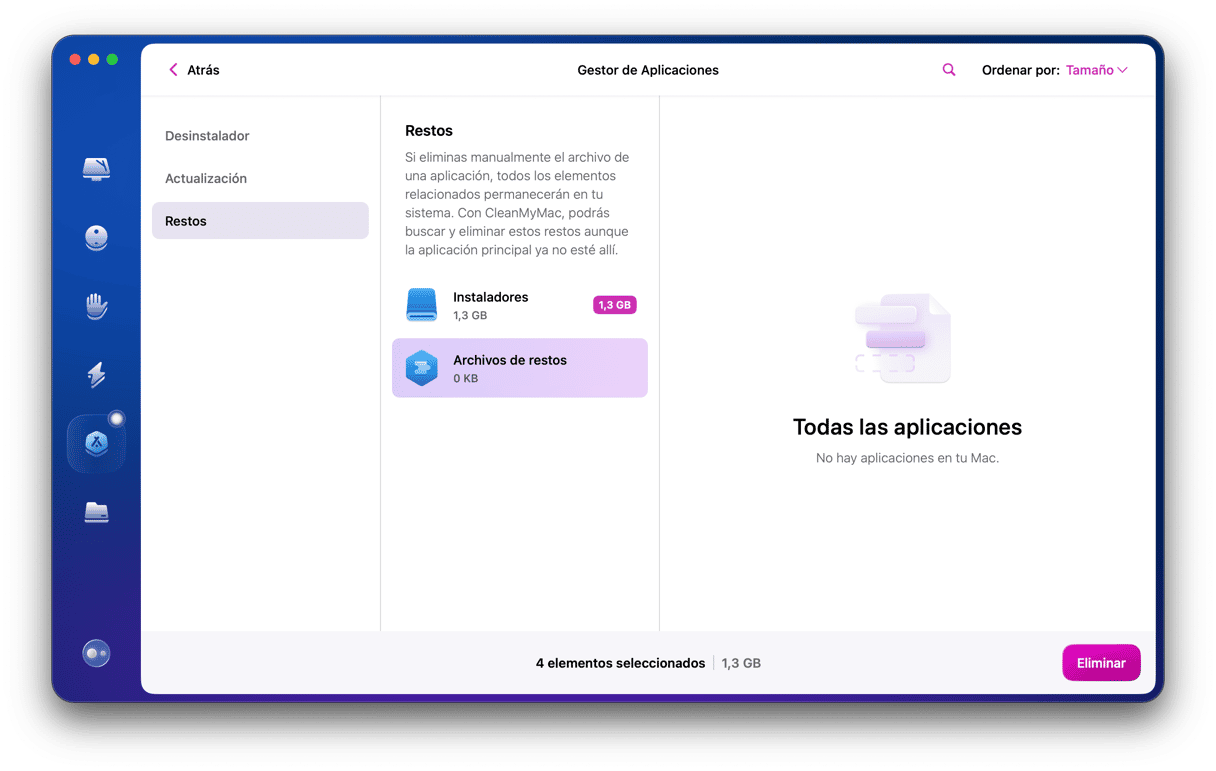The image size is (1216, 771).
Task: Go back with the Atrás button
Action: (x=194, y=70)
